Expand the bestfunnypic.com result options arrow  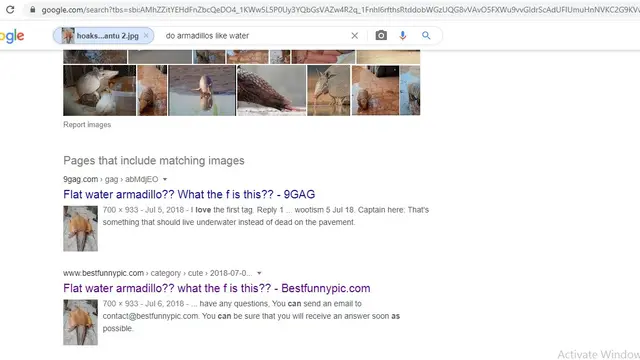(x=259, y=273)
